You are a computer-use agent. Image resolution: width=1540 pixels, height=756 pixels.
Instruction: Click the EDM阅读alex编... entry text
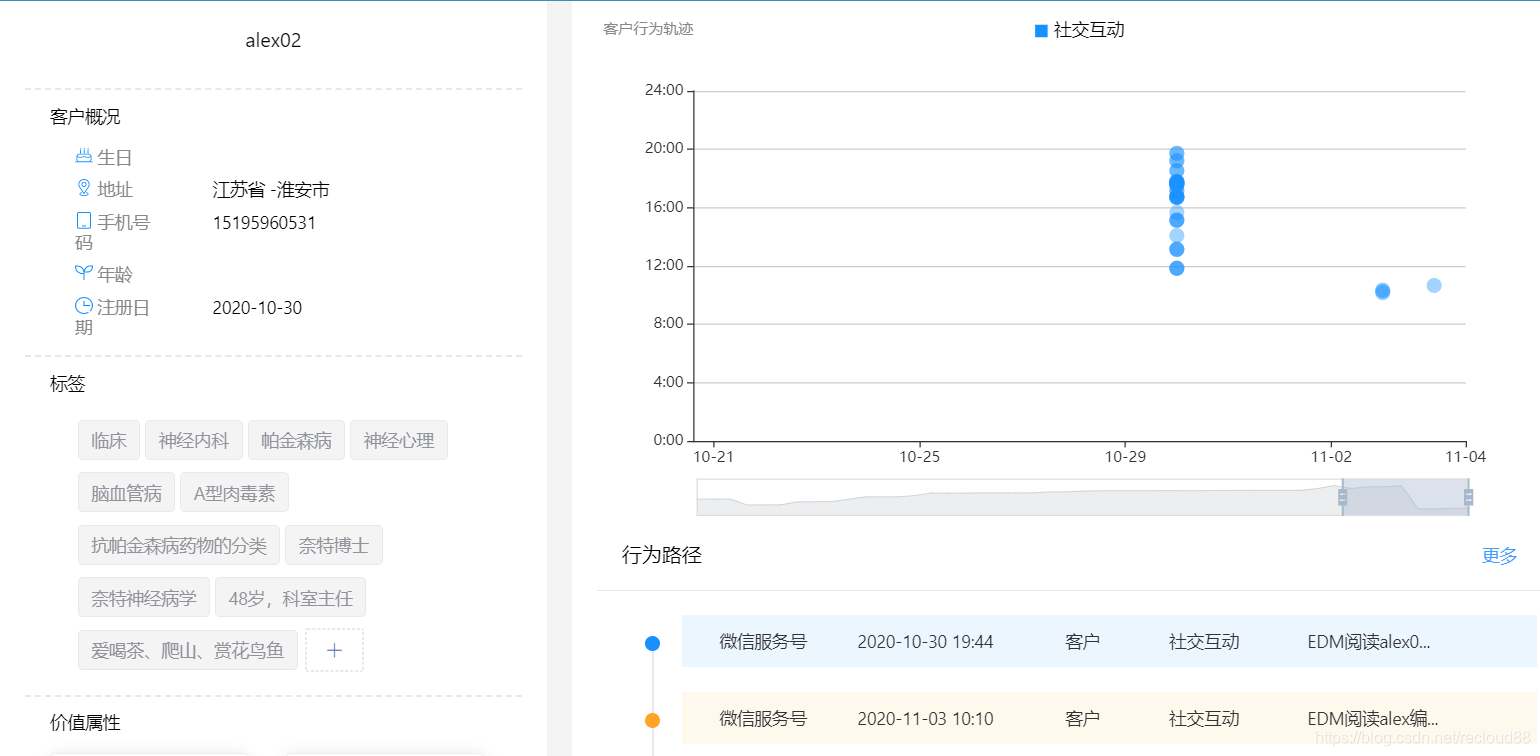pyautogui.click(x=1373, y=719)
